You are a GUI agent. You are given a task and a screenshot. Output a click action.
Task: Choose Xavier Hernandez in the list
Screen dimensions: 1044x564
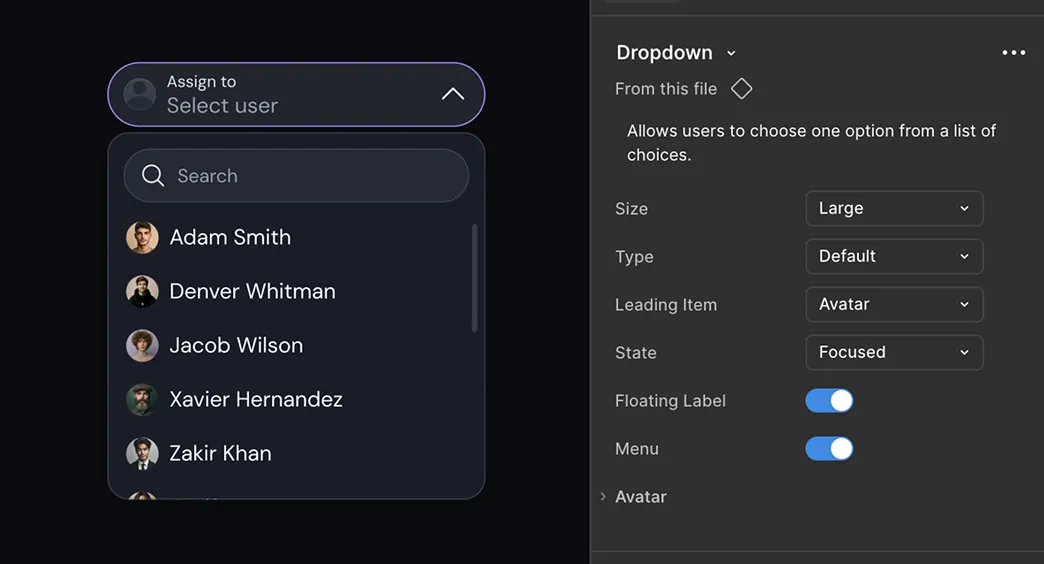[x=256, y=400]
